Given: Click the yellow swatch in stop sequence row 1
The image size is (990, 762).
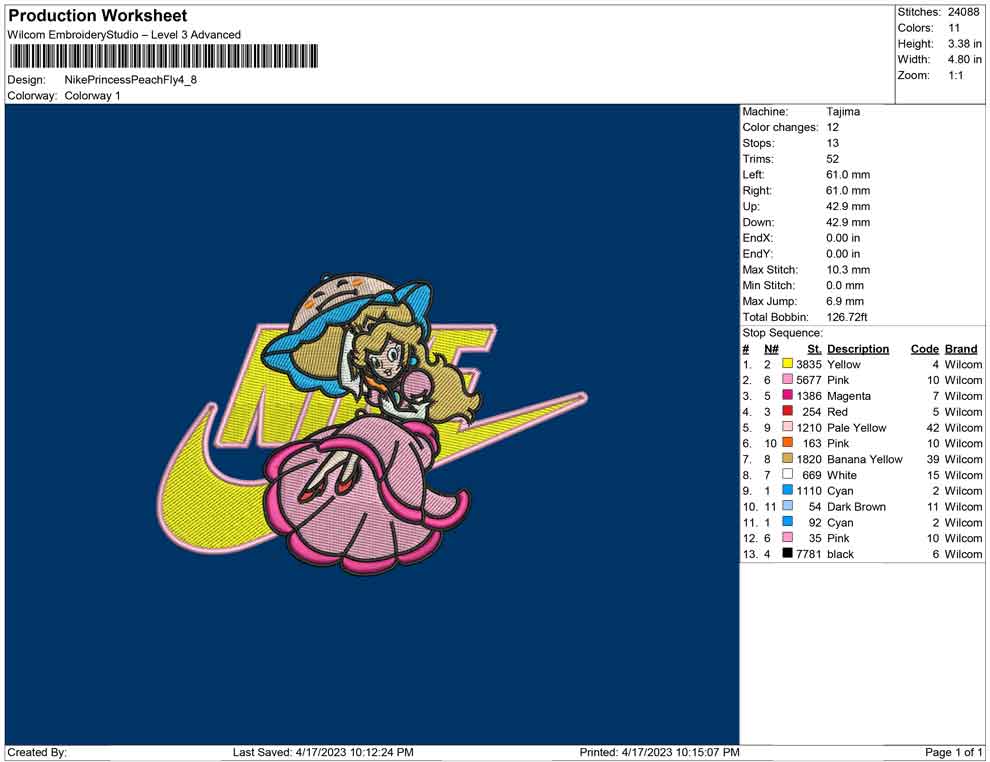Looking at the screenshot, I should click(787, 364).
